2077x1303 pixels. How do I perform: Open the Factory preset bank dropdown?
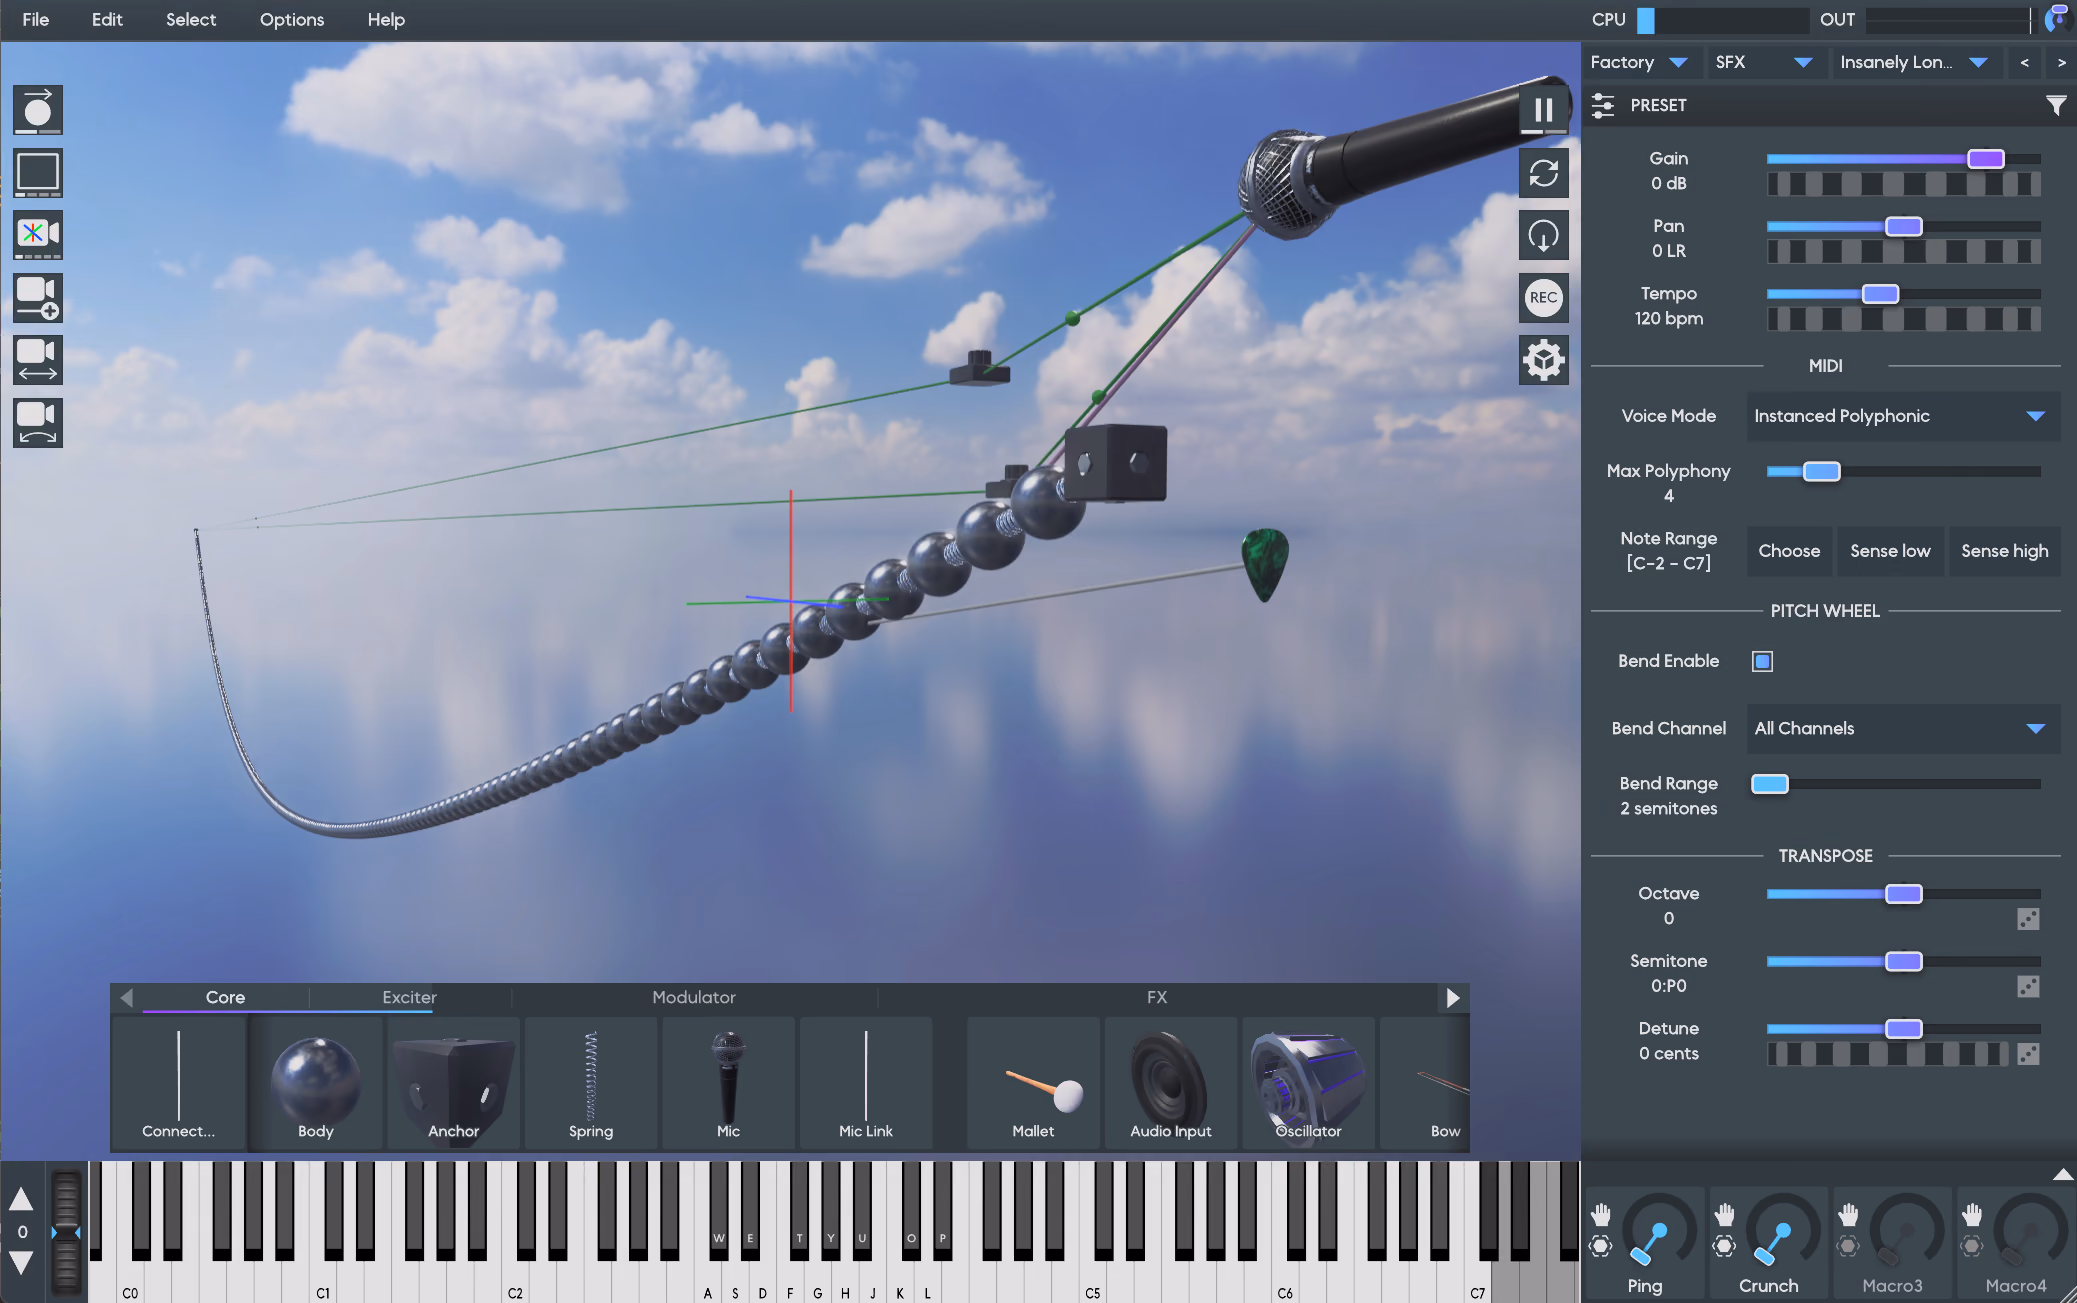(1640, 62)
